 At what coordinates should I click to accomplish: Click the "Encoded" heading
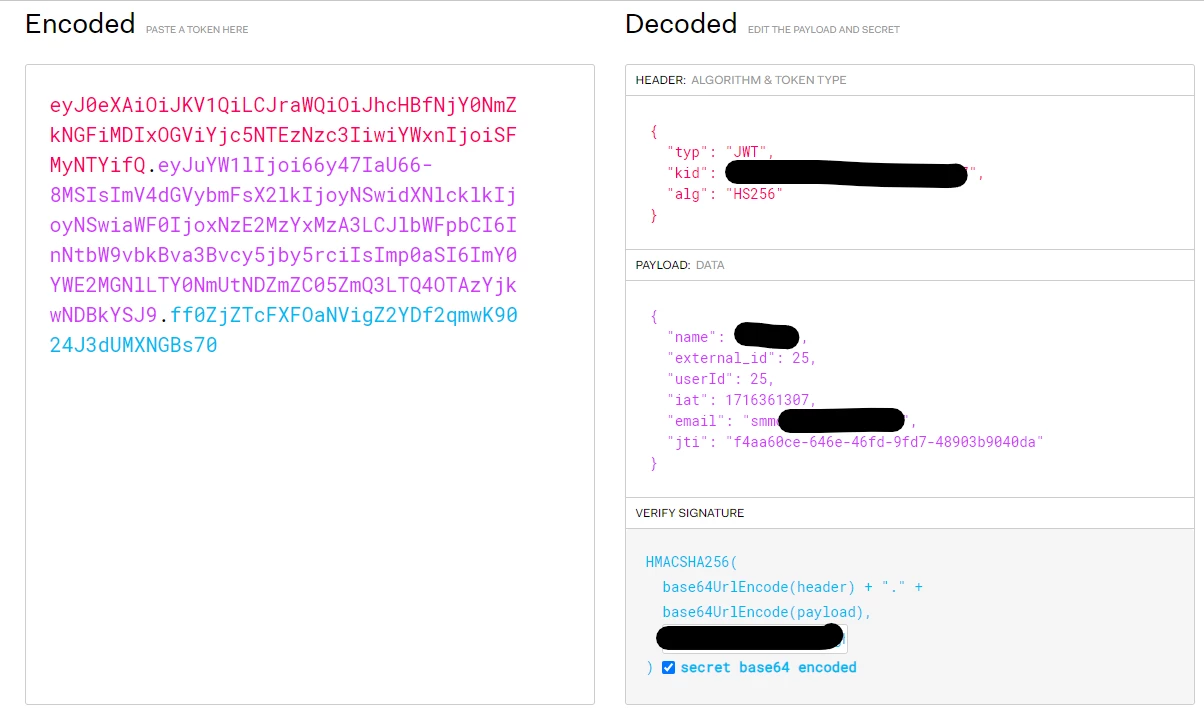click(x=80, y=24)
